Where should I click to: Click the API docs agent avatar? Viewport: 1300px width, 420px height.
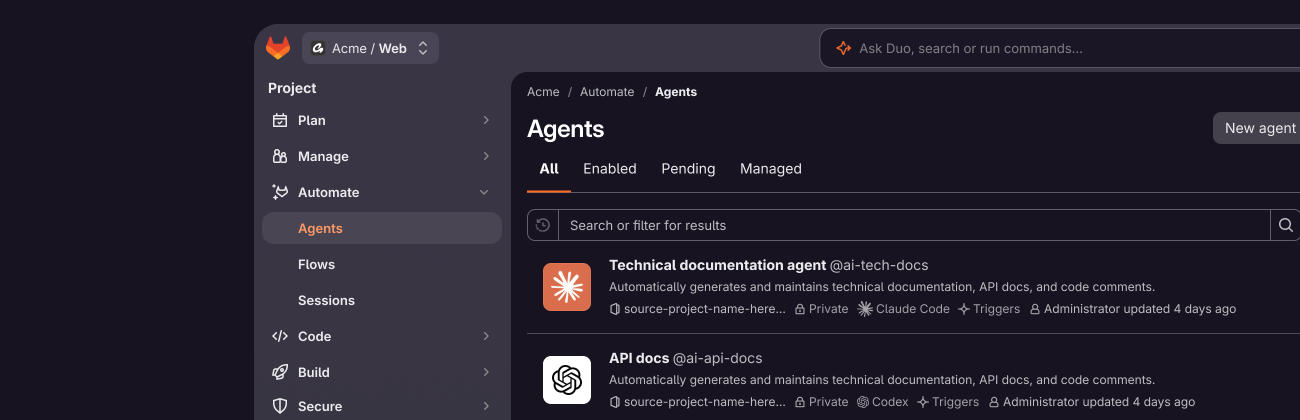click(x=567, y=380)
